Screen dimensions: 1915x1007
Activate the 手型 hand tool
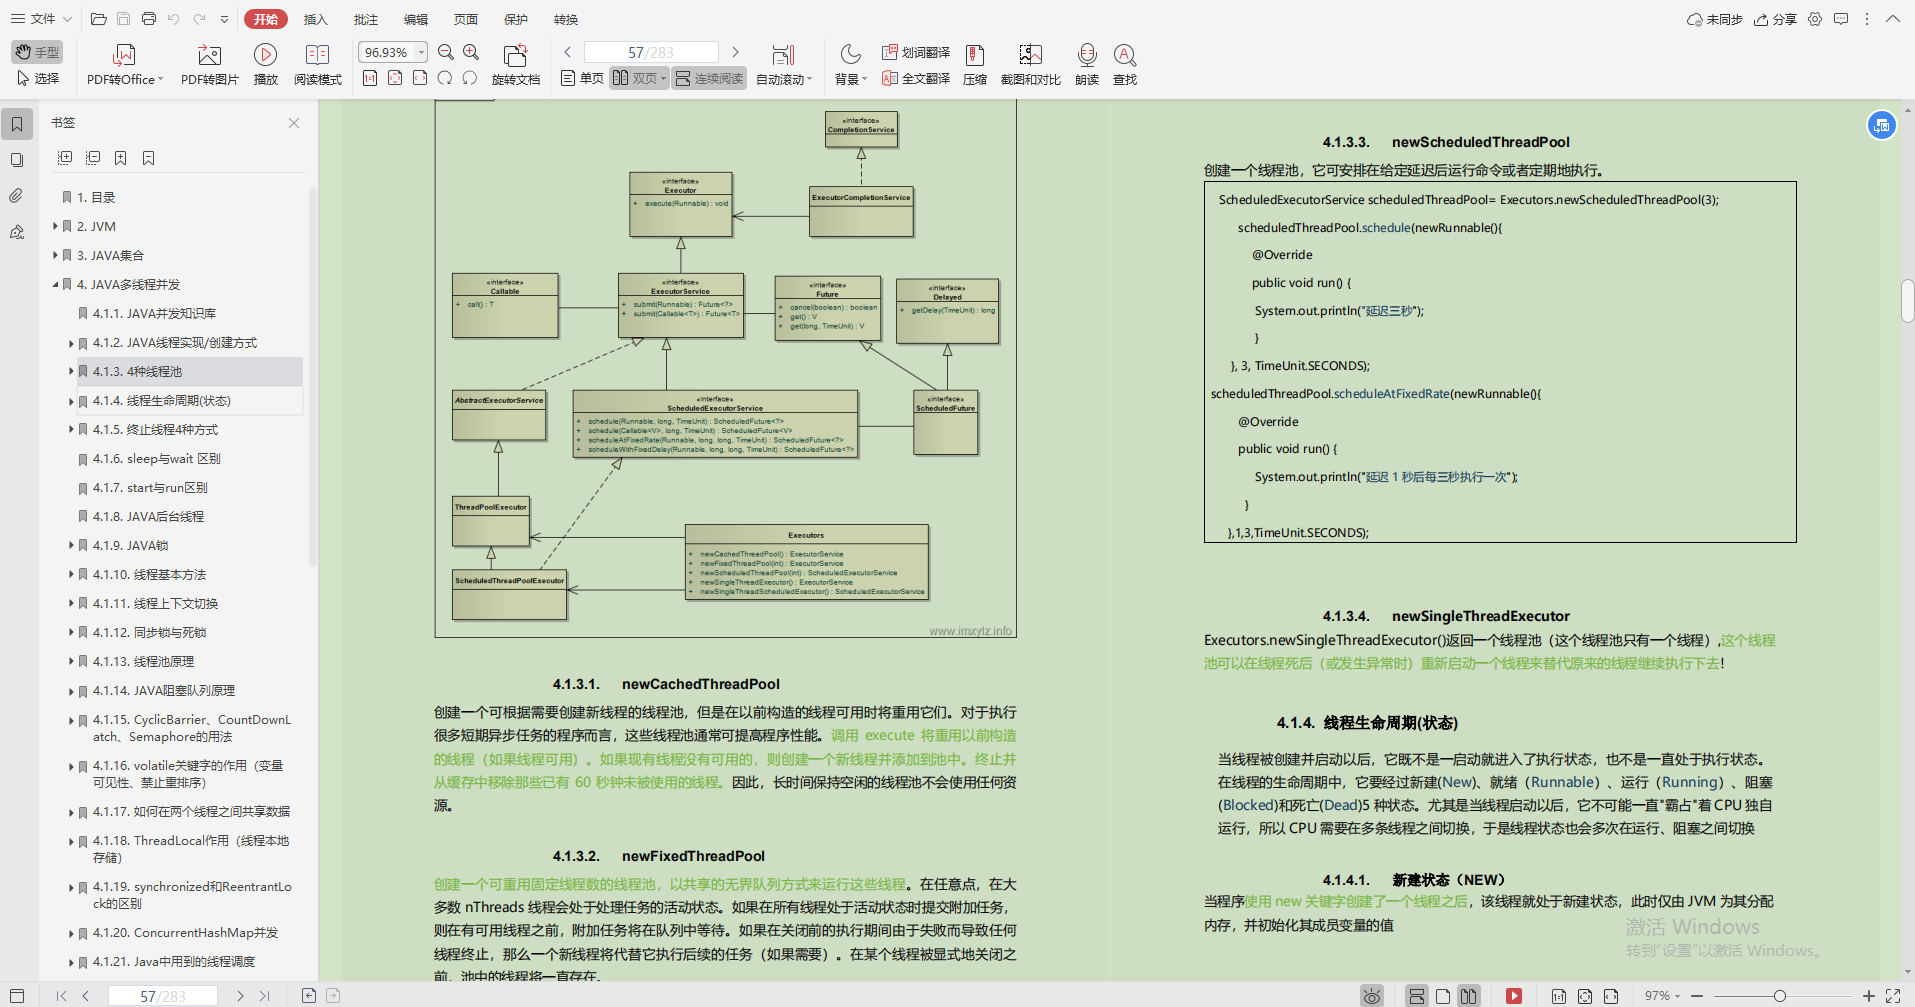[37, 52]
